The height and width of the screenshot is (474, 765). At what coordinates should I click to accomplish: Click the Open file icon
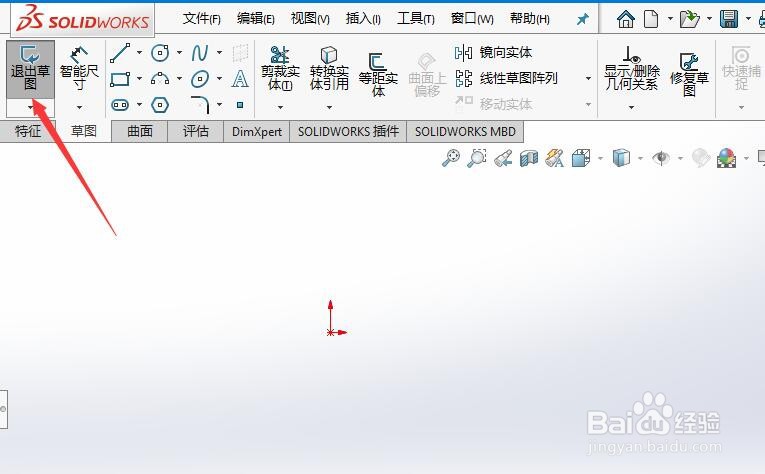pos(689,19)
